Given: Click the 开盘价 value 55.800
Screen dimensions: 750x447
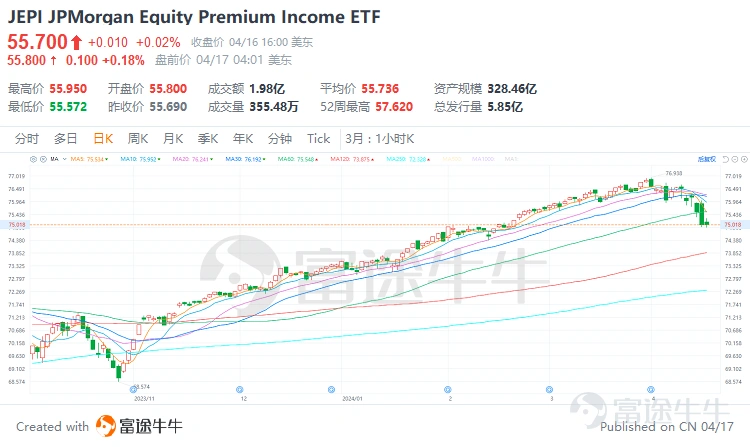Looking at the screenshot, I should click(x=168, y=89).
